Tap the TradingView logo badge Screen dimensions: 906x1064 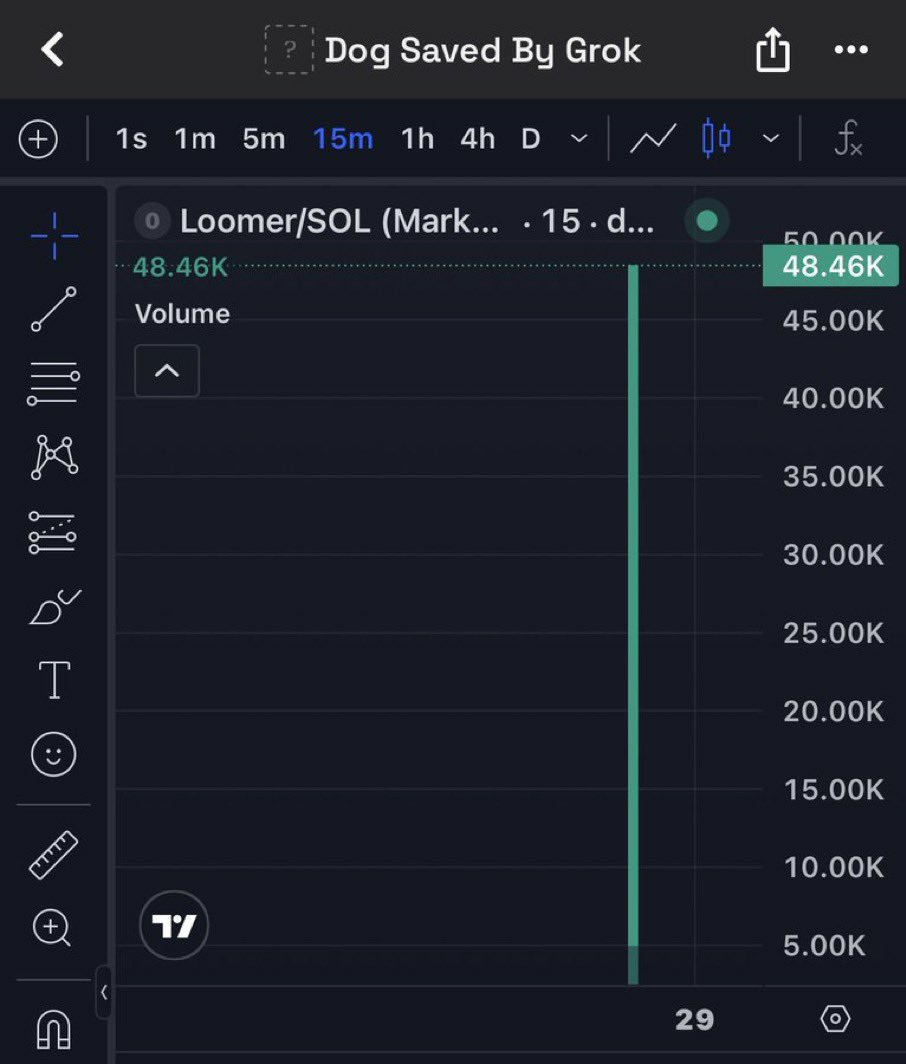(x=174, y=925)
